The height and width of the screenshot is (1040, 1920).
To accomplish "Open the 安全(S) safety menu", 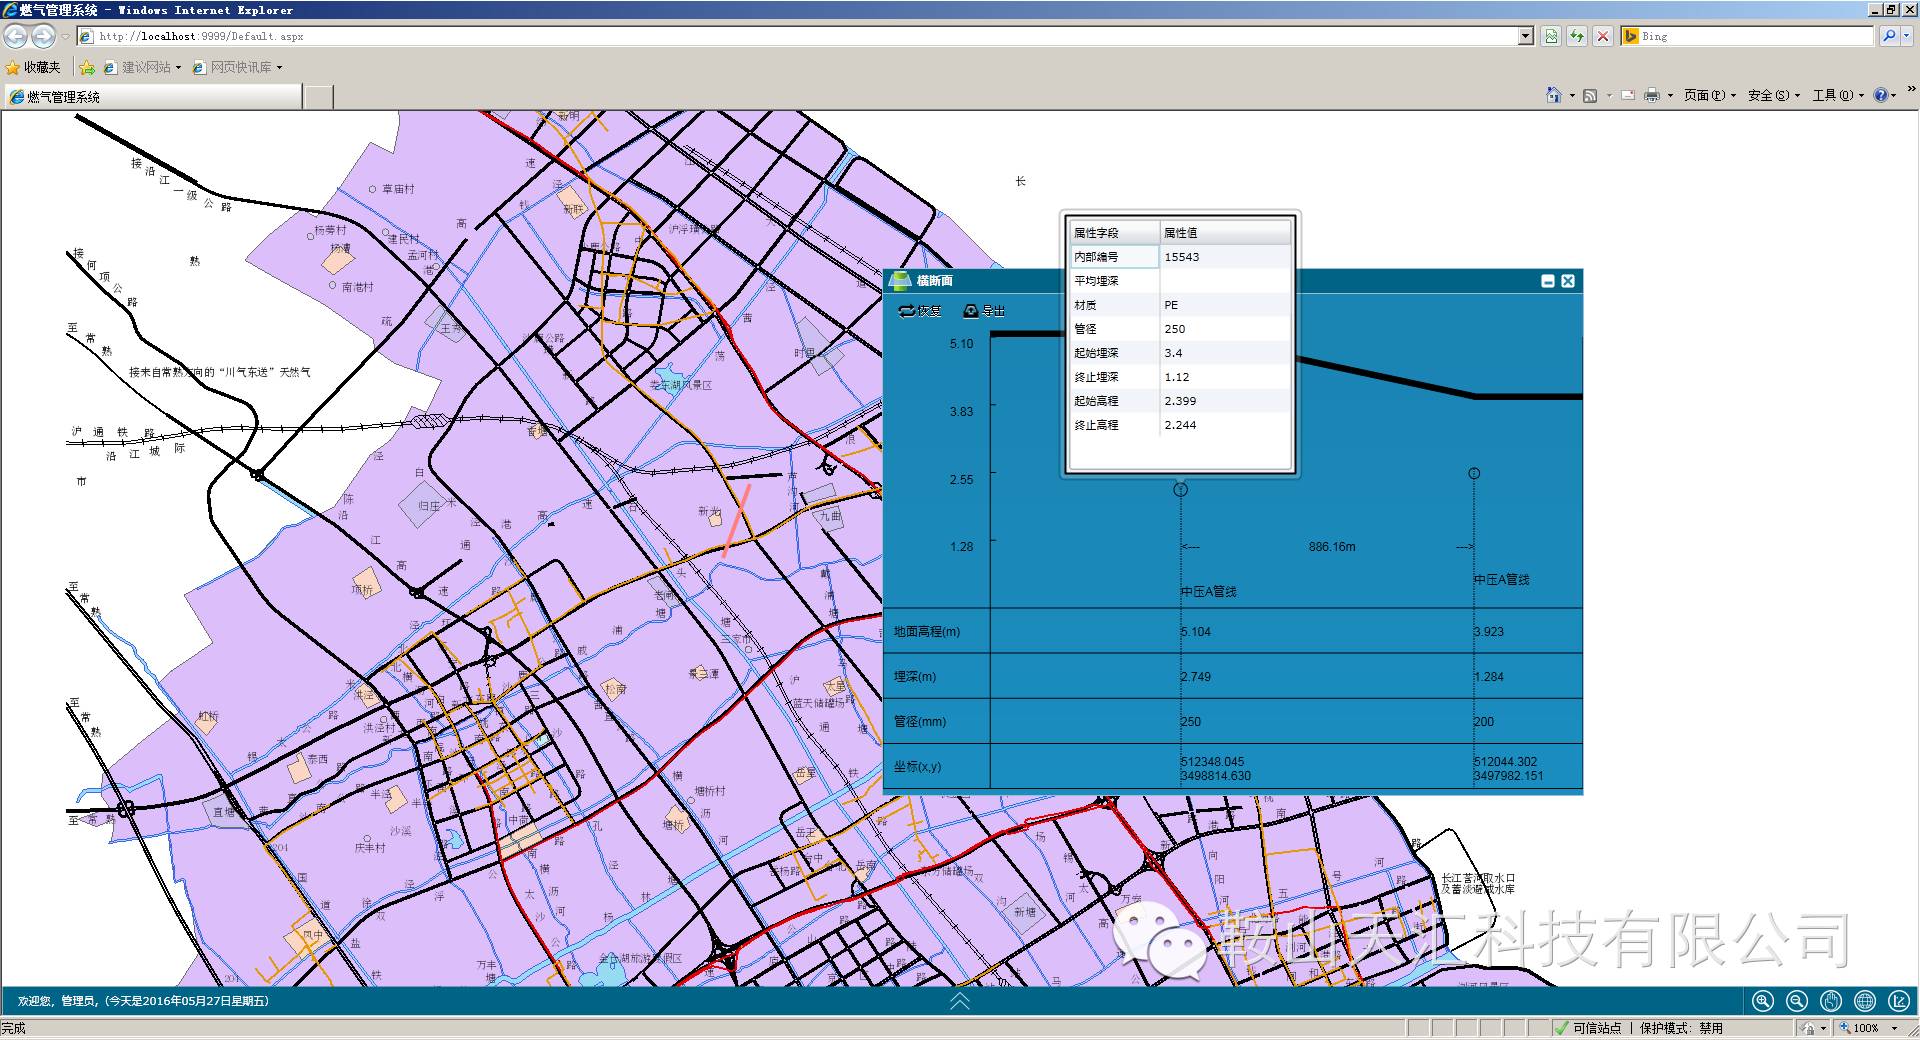I will pyautogui.click(x=1774, y=95).
